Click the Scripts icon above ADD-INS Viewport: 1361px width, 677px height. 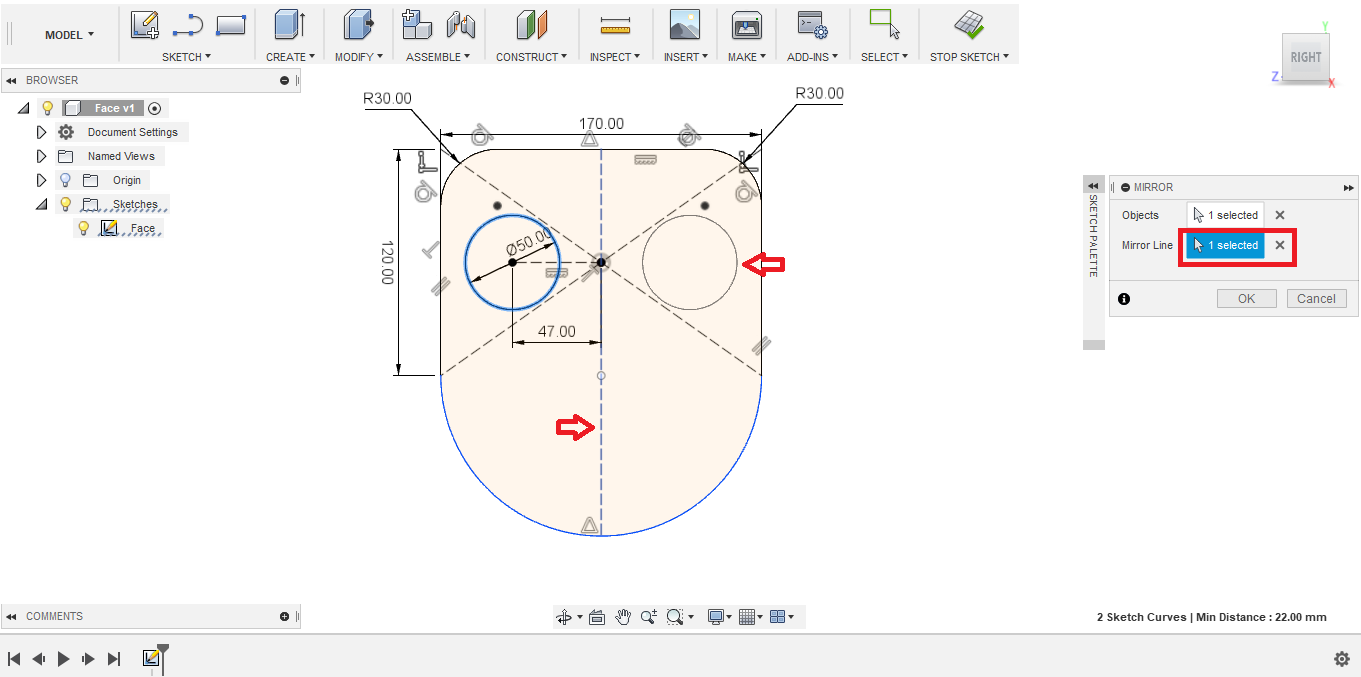[x=812, y=25]
